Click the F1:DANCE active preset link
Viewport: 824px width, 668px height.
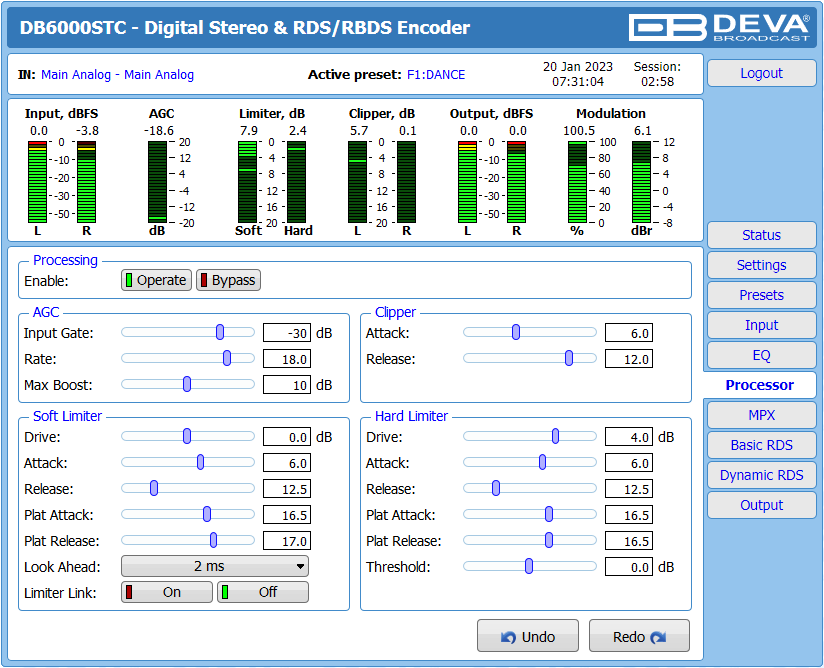click(436, 75)
